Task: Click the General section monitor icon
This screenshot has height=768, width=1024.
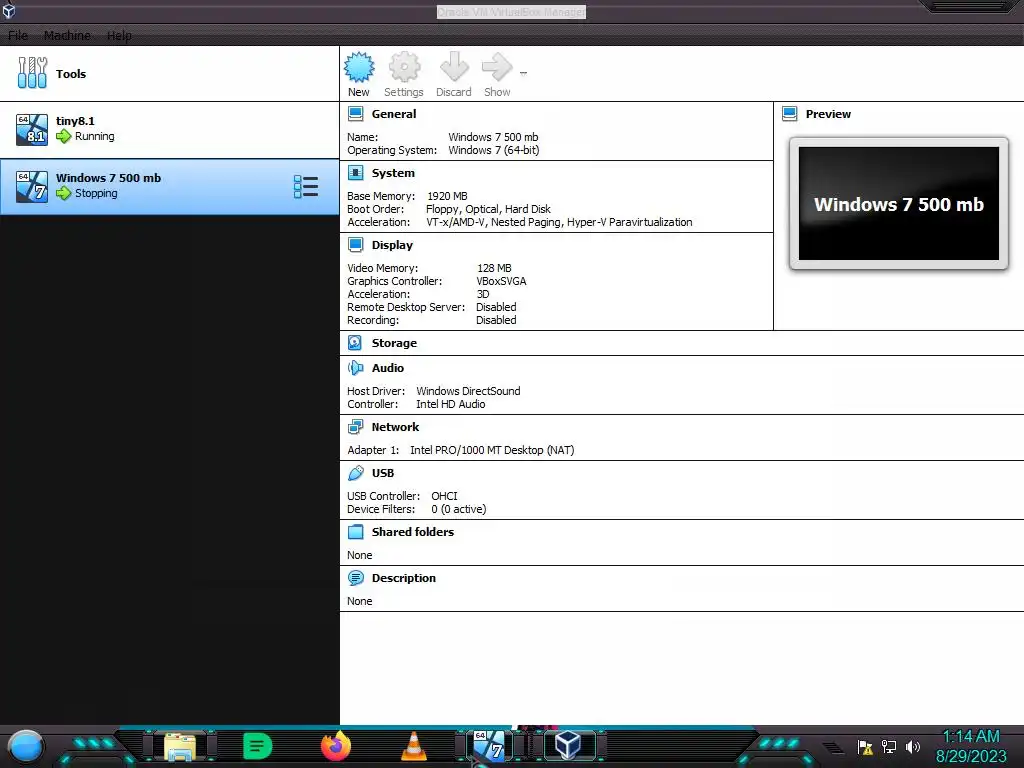Action: tap(355, 114)
